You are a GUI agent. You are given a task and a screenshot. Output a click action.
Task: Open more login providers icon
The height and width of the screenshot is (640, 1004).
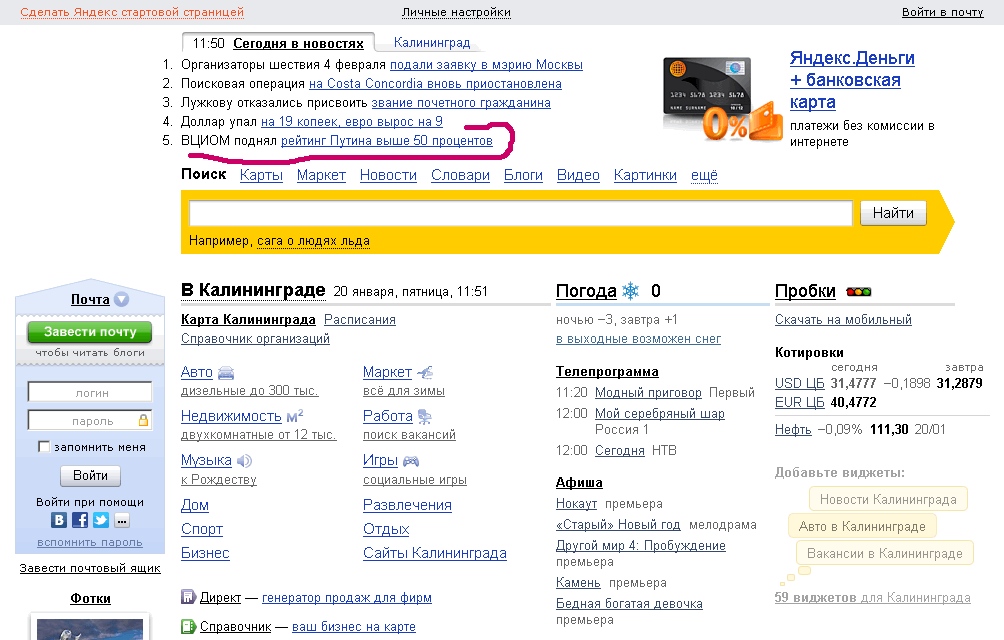(x=122, y=520)
